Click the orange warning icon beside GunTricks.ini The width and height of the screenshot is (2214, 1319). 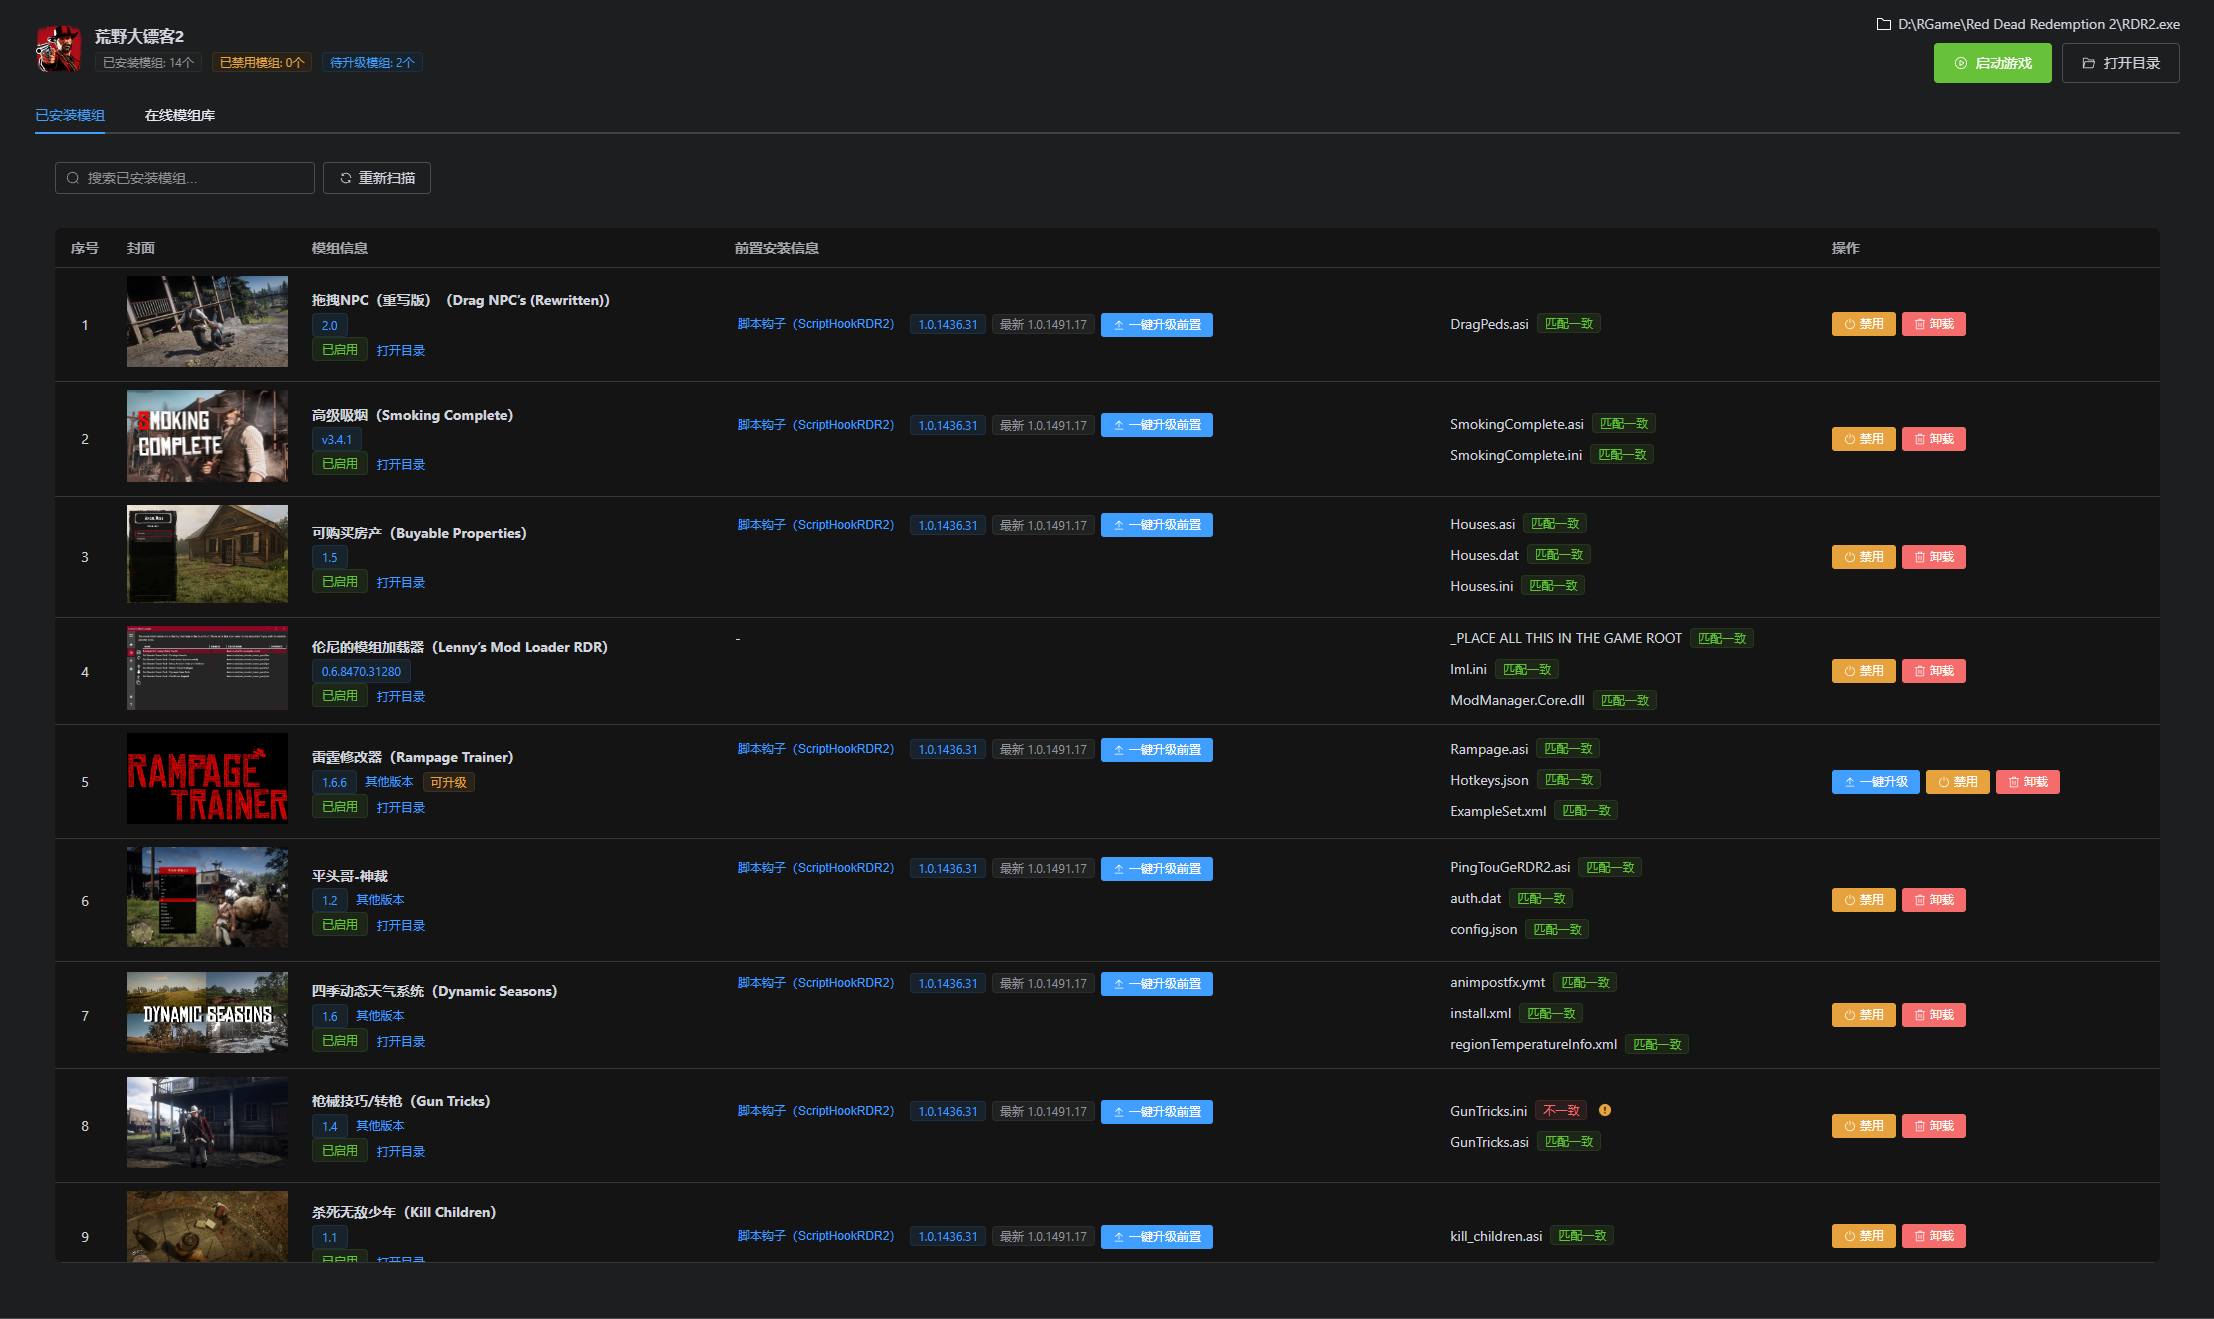[1605, 1110]
